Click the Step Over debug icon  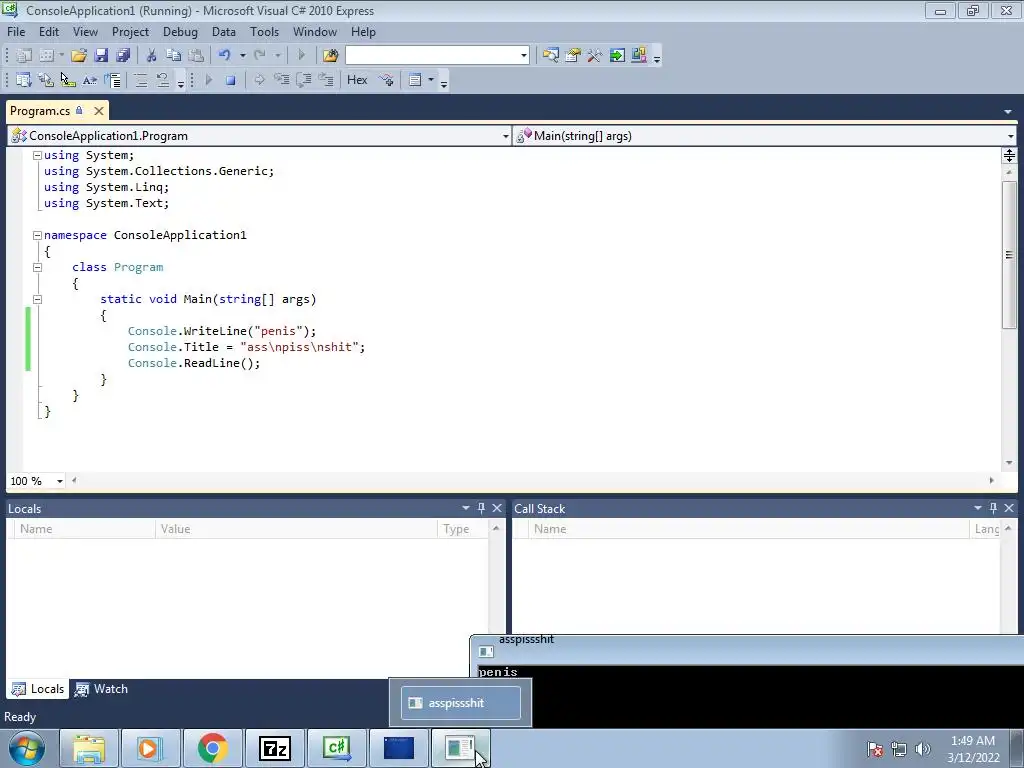tap(304, 80)
